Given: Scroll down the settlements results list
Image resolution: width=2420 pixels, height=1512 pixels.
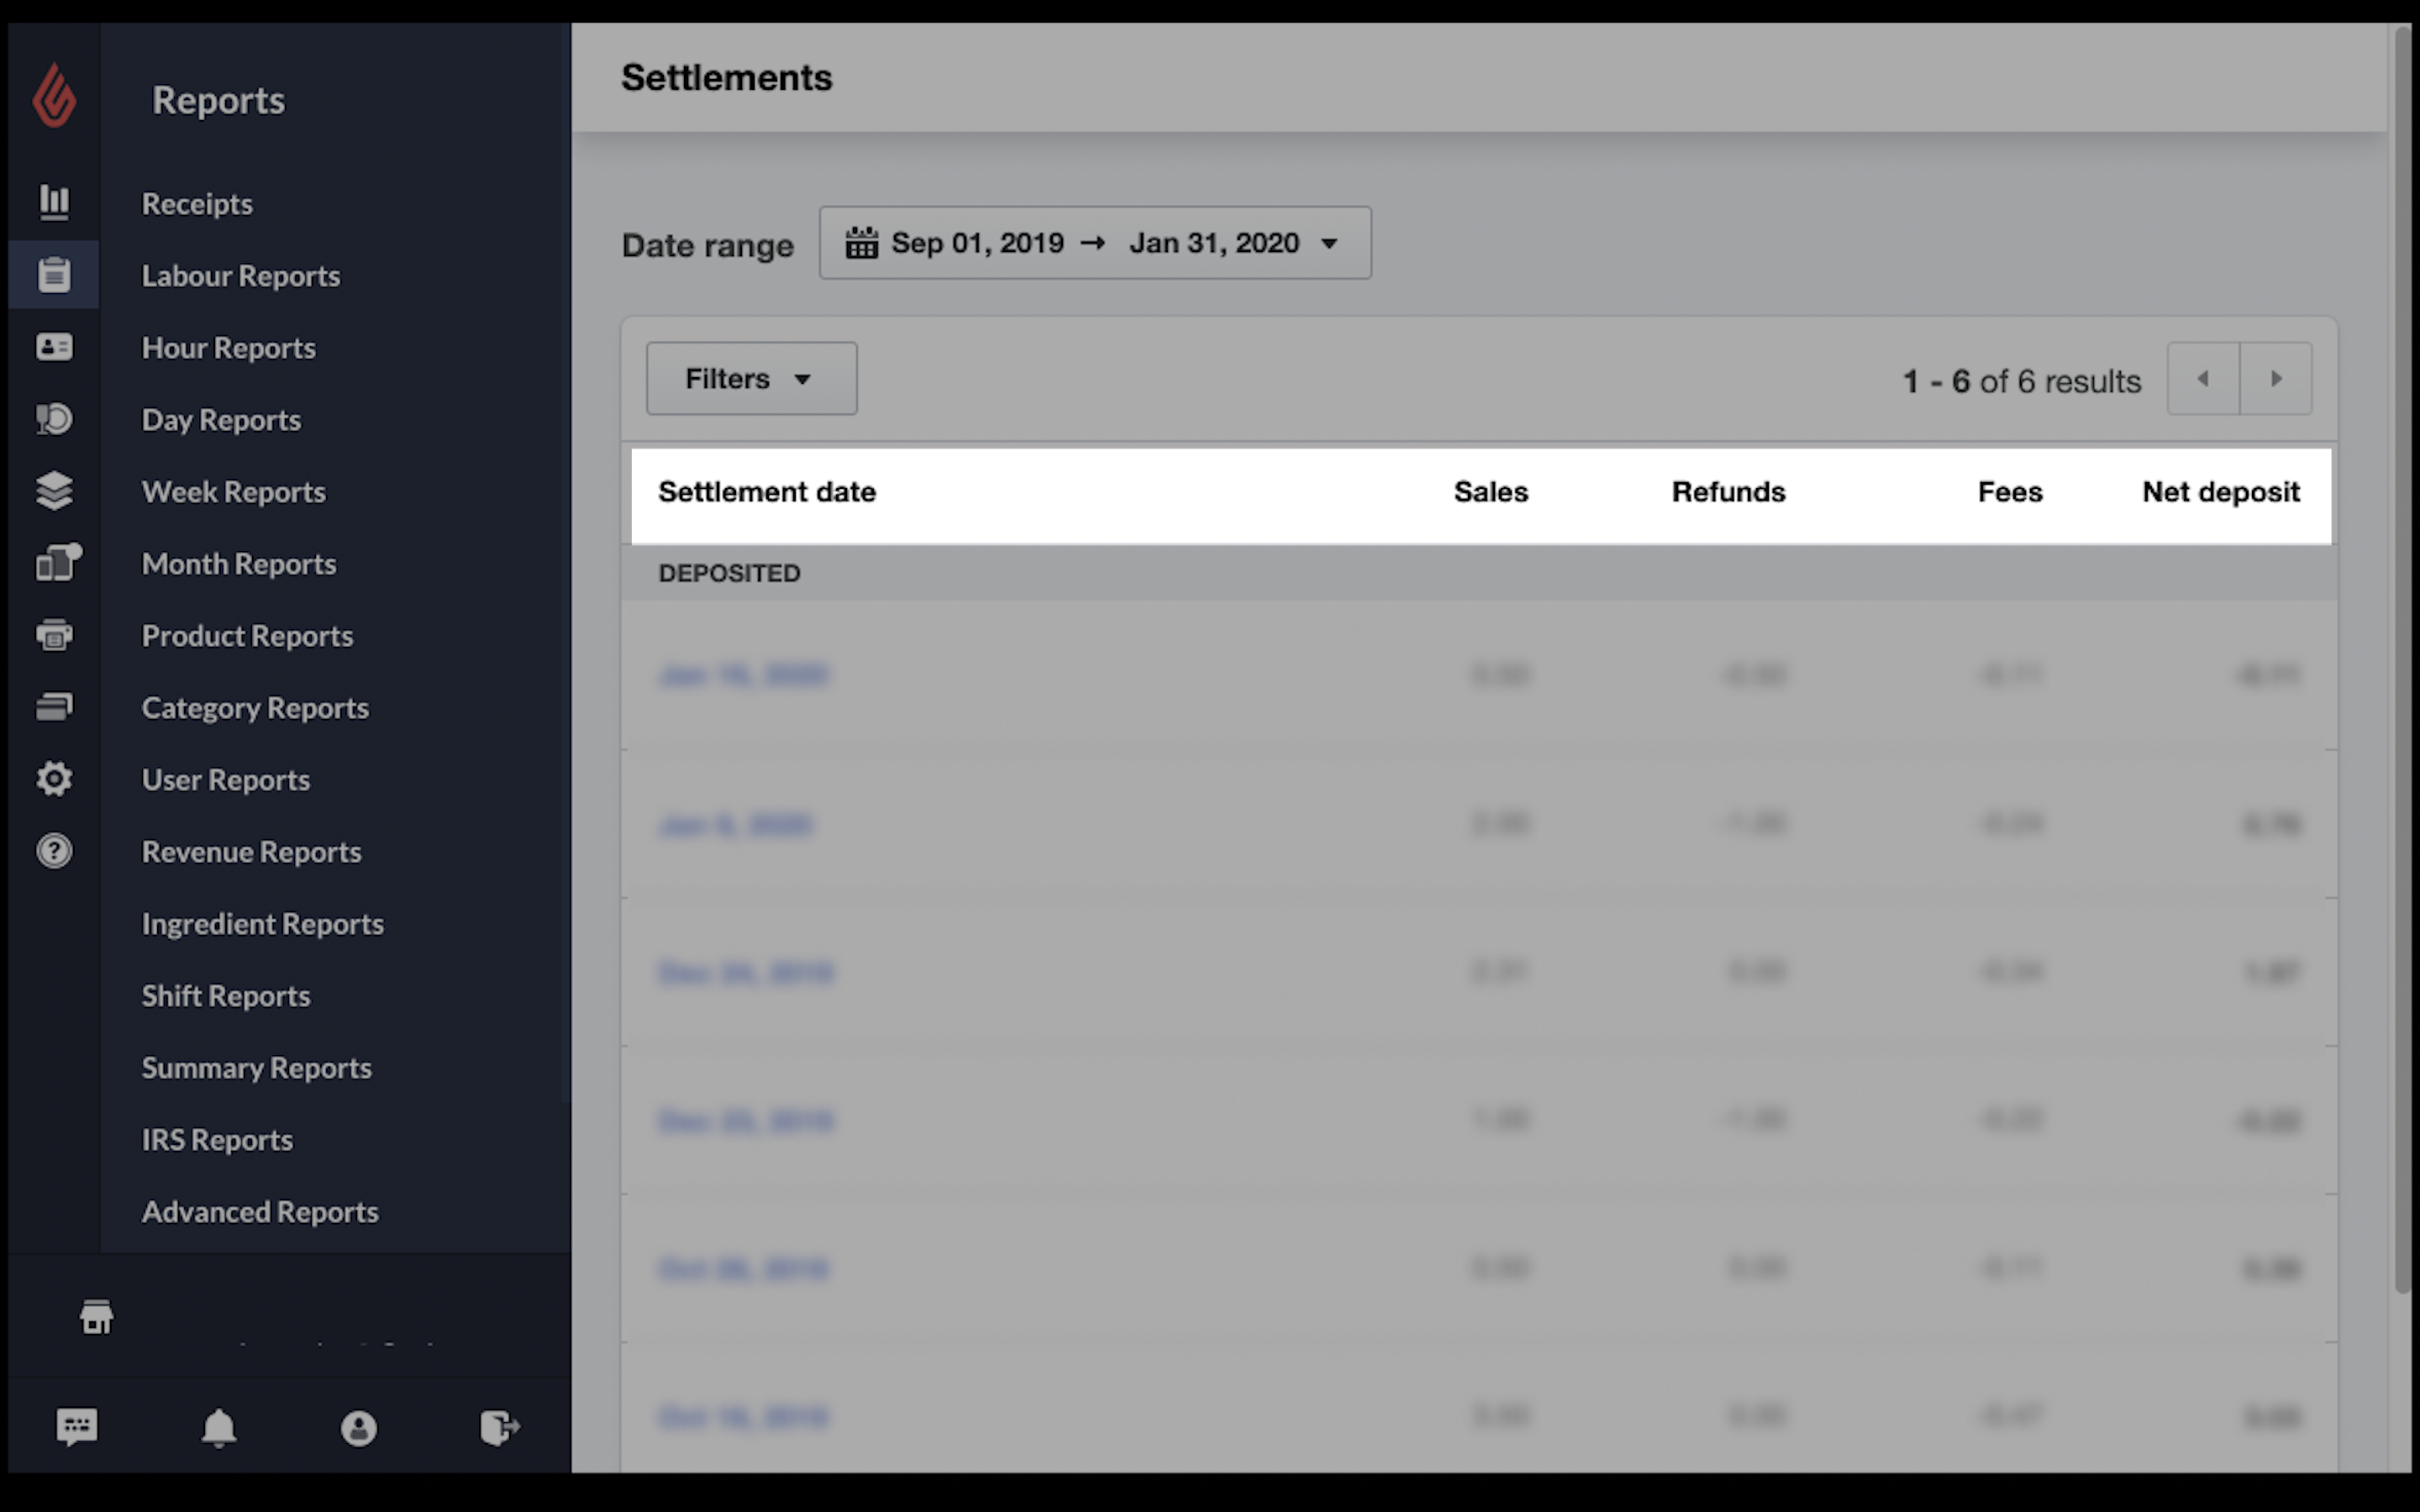Looking at the screenshot, I should pyautogui.click(x=2277, y=378).
